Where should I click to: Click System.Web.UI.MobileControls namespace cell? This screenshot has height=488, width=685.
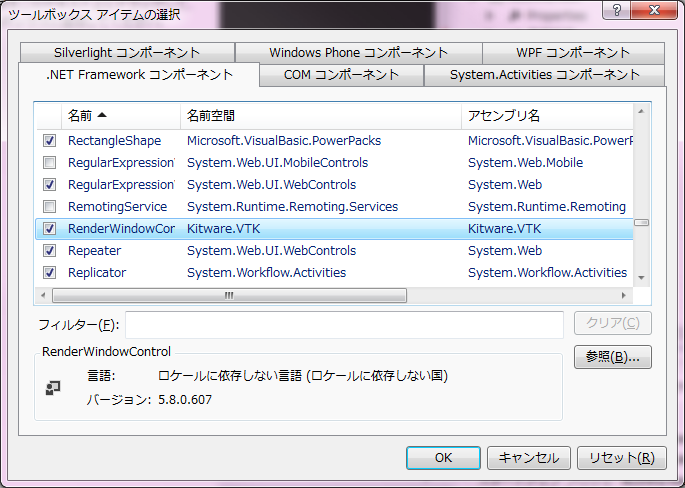tap(277, 163)
